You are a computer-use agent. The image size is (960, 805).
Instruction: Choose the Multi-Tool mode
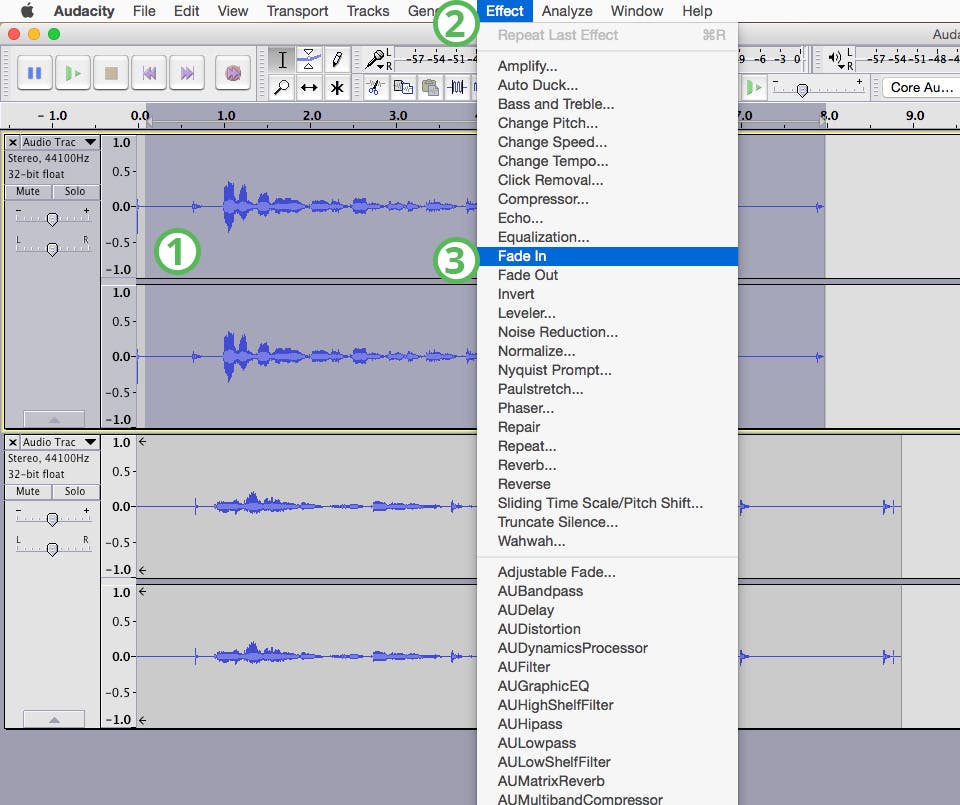coord(337,88)
